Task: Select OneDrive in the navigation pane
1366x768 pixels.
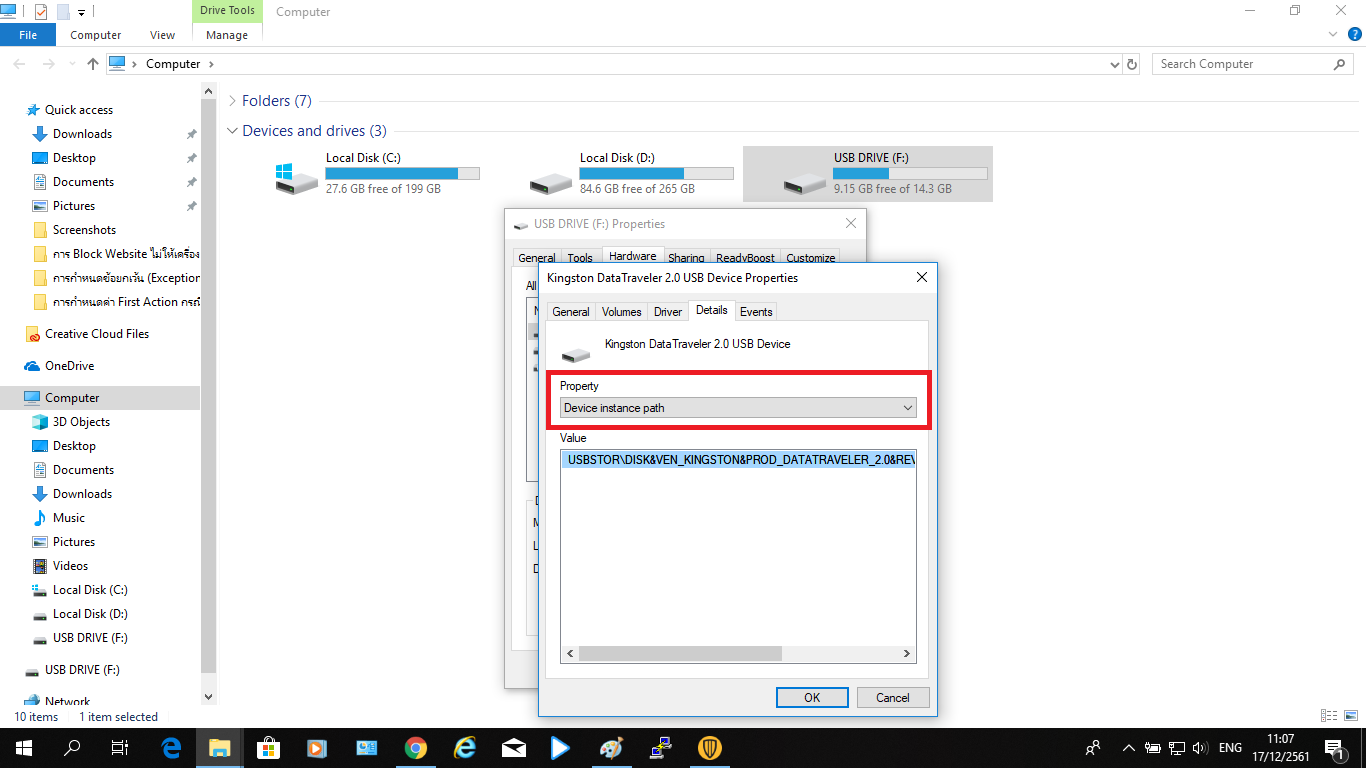Action: pyautogui.click(x=69, y=366)
